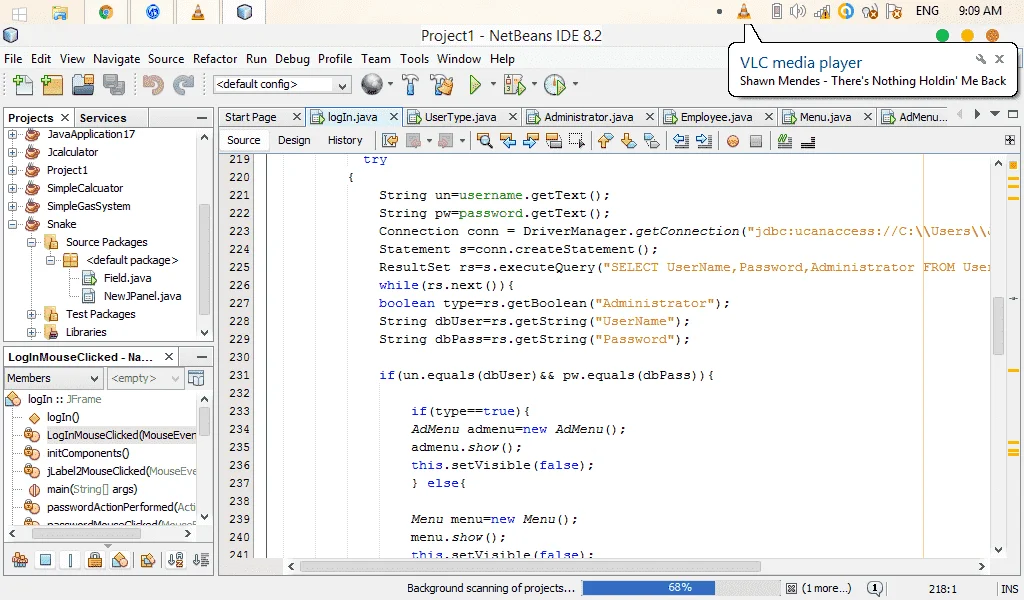Toggle Show Static Members in Navigator
Image resolution: width=1024 pixels, height=600 pixels.
pos(70,560)
